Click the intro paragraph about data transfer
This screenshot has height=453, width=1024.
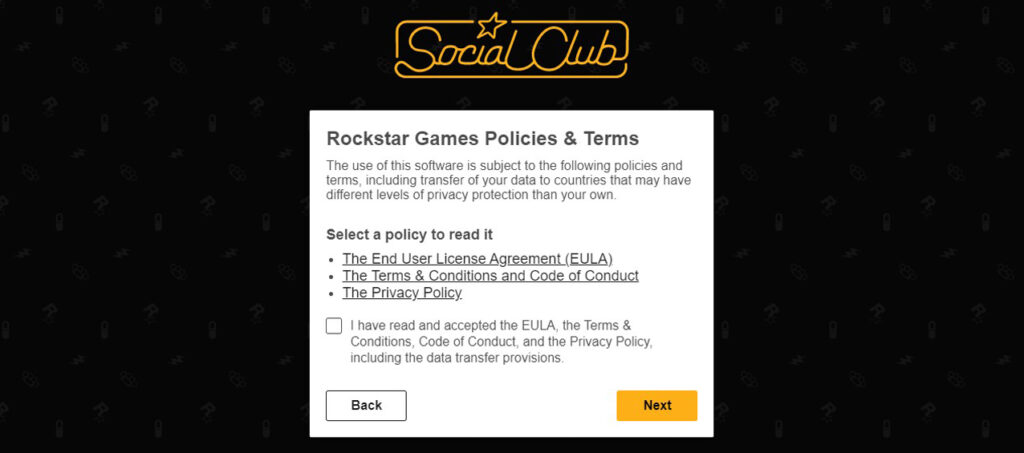[508, 180]
